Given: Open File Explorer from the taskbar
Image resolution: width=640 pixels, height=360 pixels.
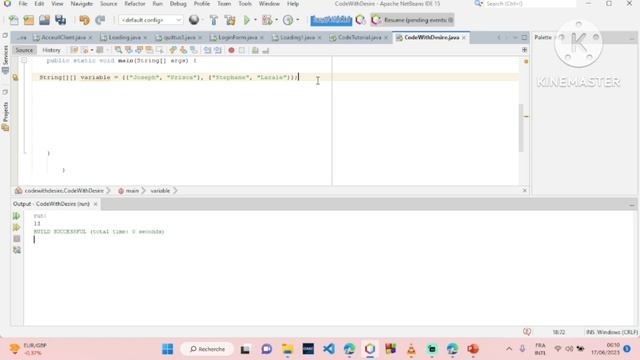Looking at the screenshot, I should coord(287,349).
